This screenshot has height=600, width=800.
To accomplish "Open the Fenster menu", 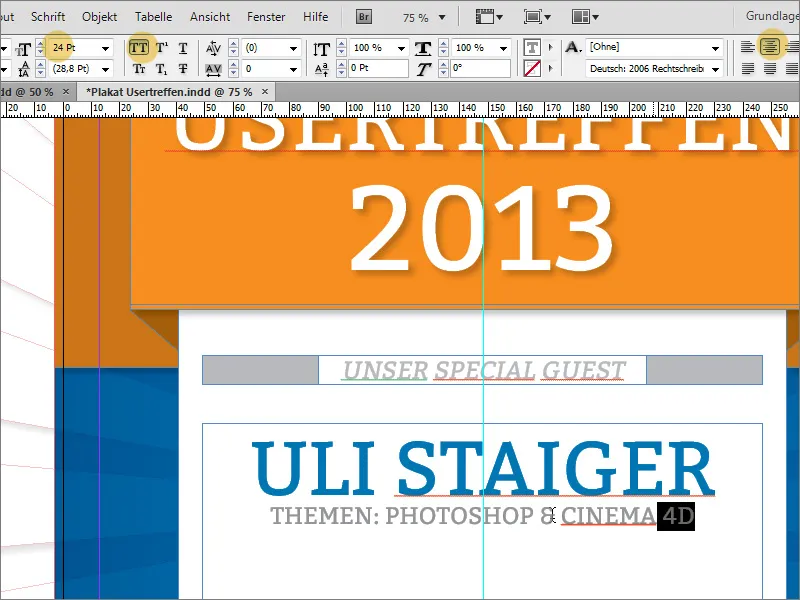I will pyautogui.click(x=266, y=17).
